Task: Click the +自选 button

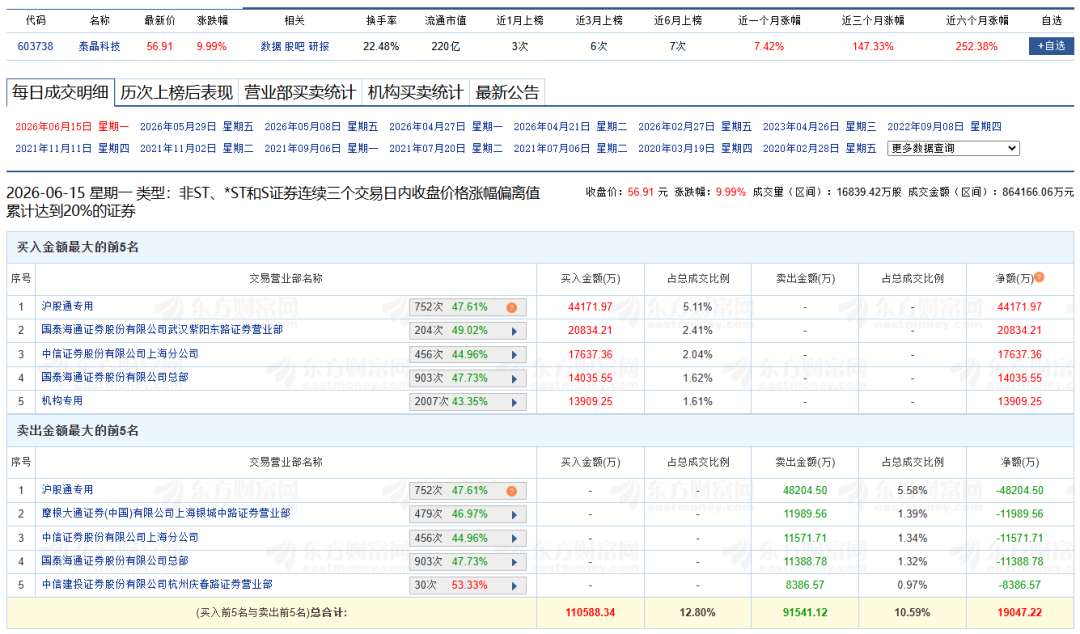Action: pyautogui.click(x=1051, y=45)
